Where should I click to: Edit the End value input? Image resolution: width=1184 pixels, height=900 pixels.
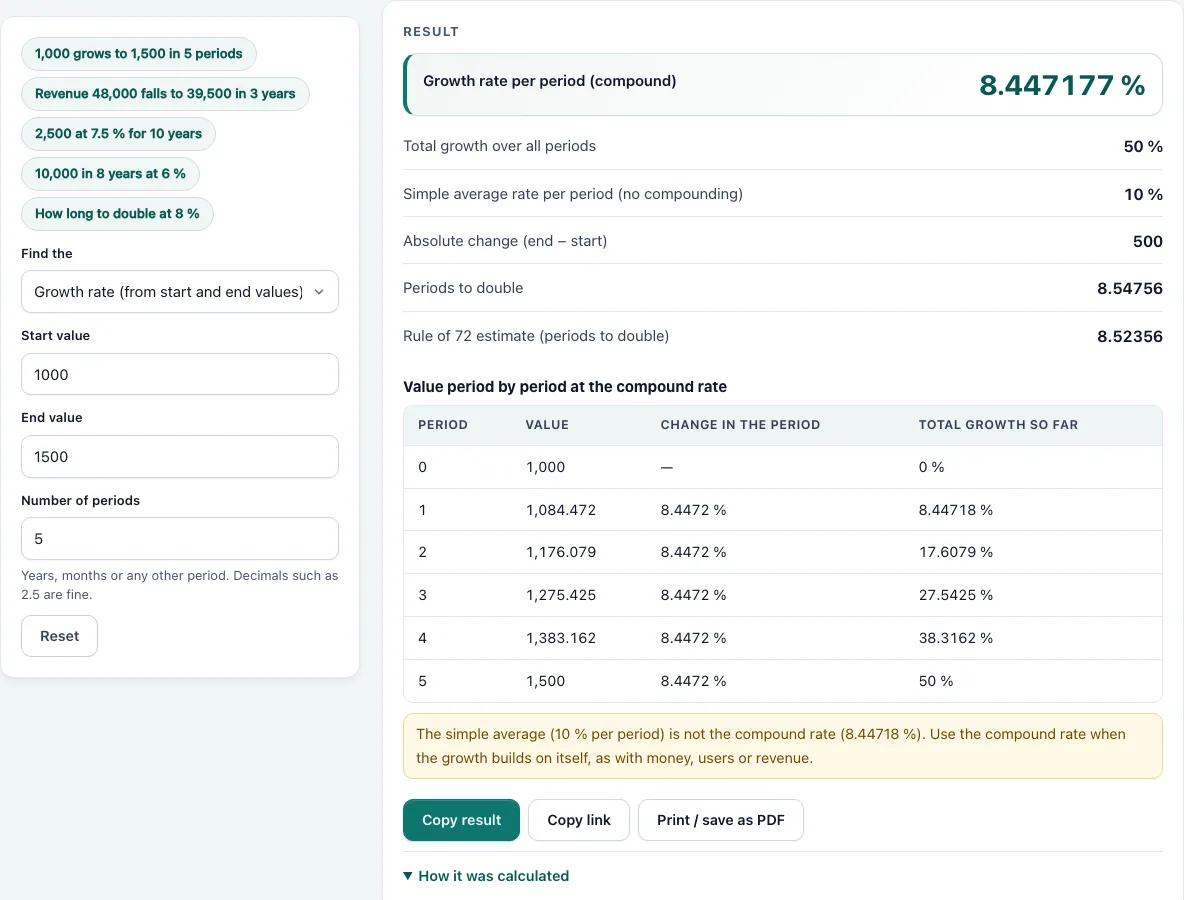(180, 457)
